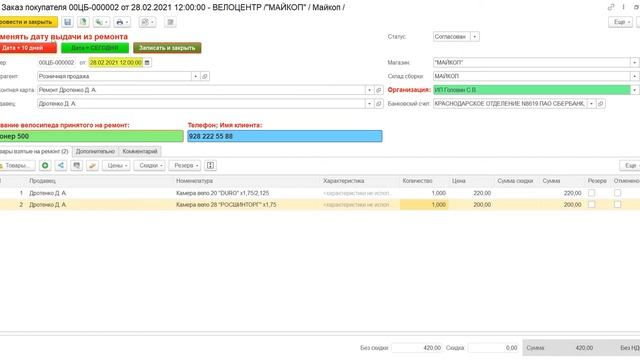Expand dropdown of seller Дротенко field

point(369,104)
